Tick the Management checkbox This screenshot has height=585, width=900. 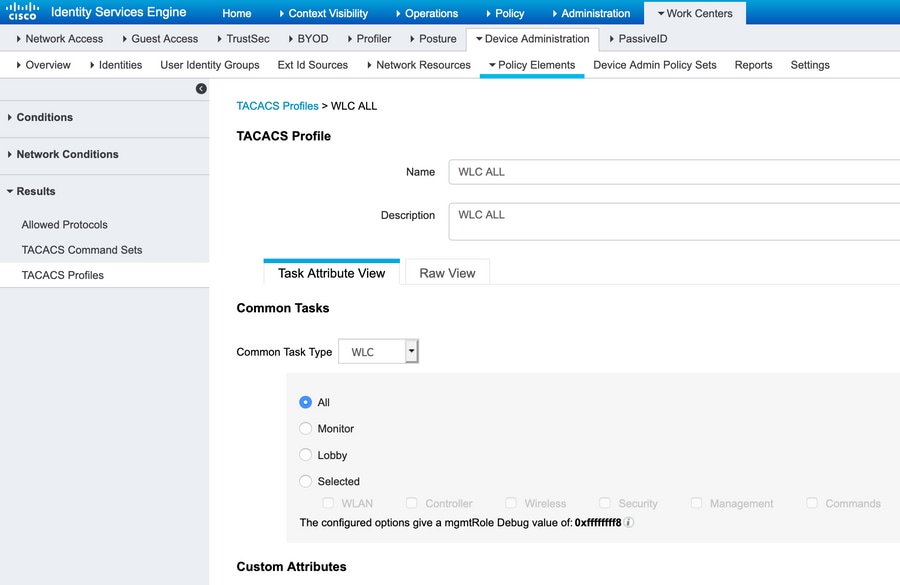click(696, 503)
